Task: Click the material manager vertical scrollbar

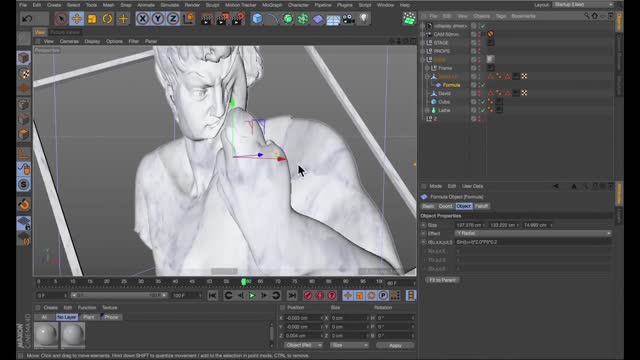Action: pos(271,333)
